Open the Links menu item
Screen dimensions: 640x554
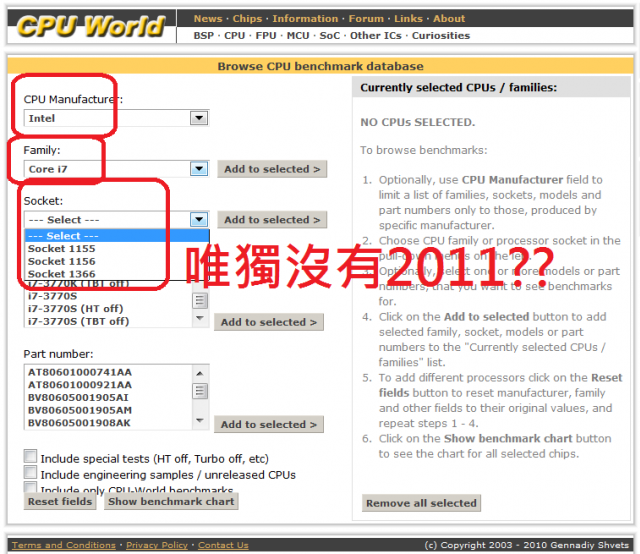click(x=408, y=18)
